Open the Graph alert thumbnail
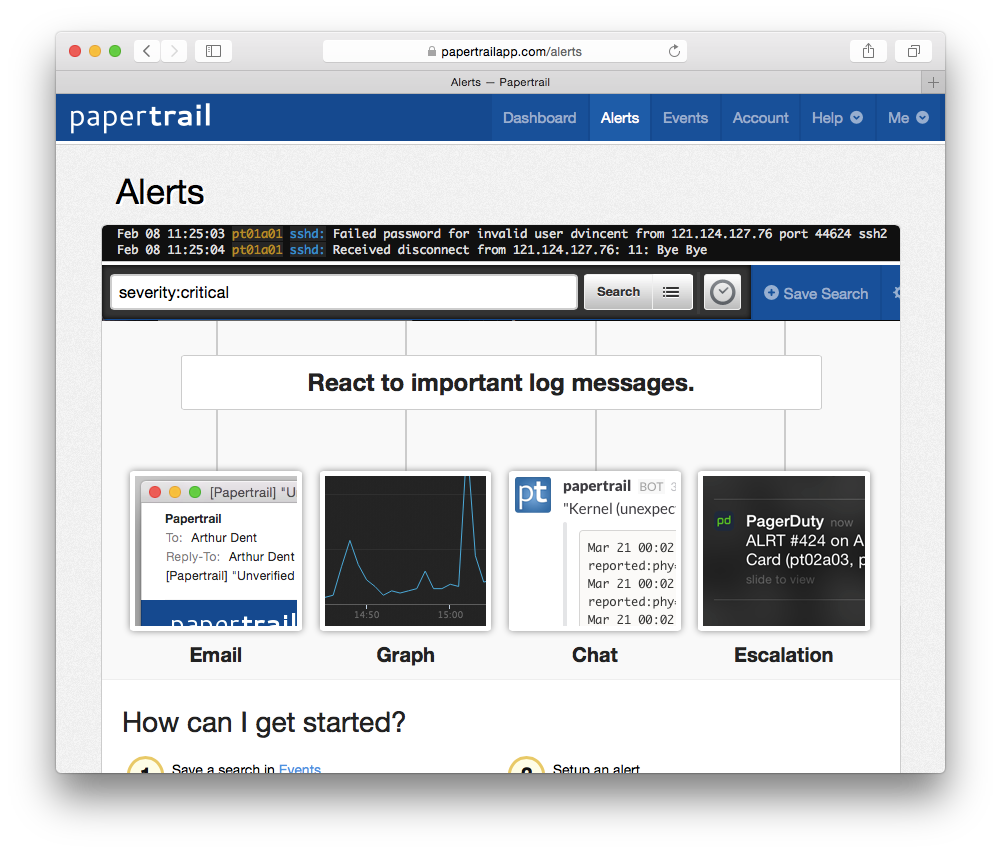The image size is (1001, 853). [405, 551]
